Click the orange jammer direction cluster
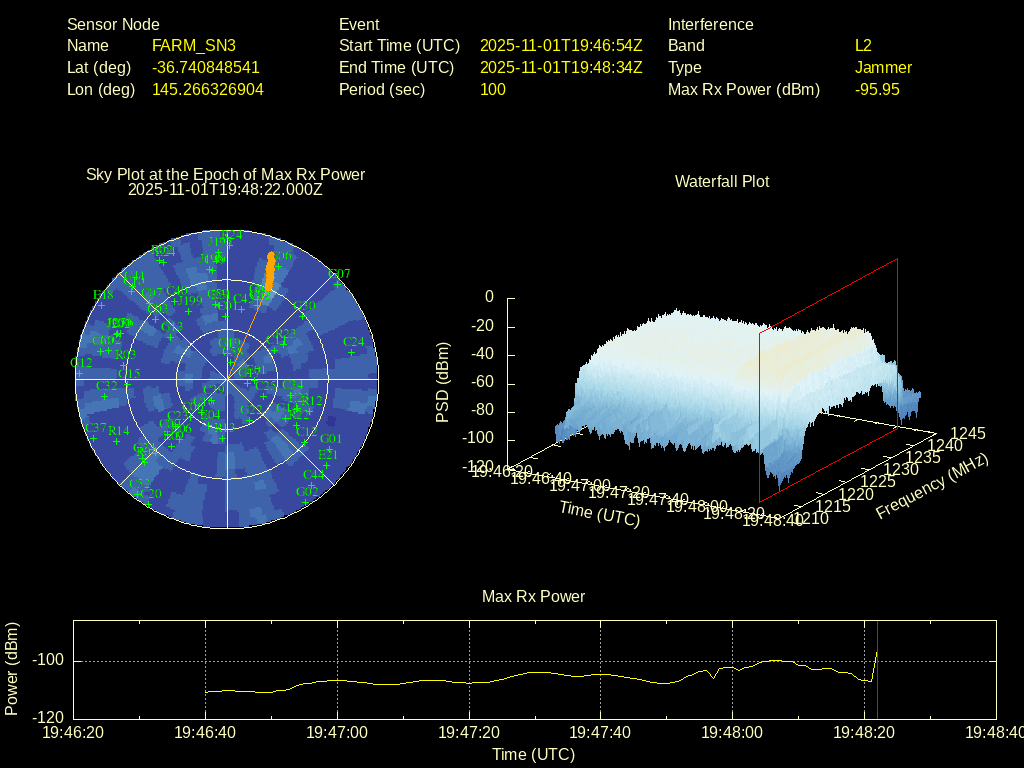 (269, 272)
